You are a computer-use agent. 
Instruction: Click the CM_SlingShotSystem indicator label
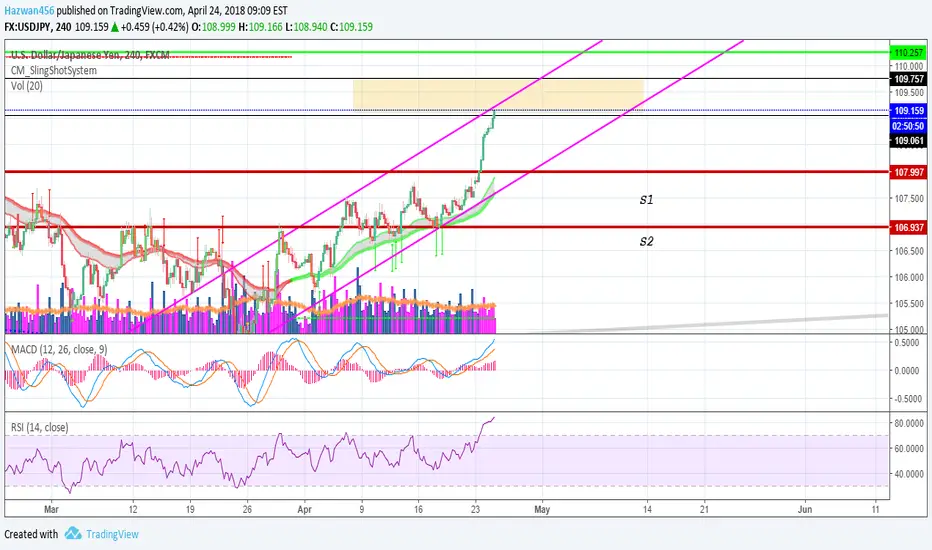tap(53, 70)
